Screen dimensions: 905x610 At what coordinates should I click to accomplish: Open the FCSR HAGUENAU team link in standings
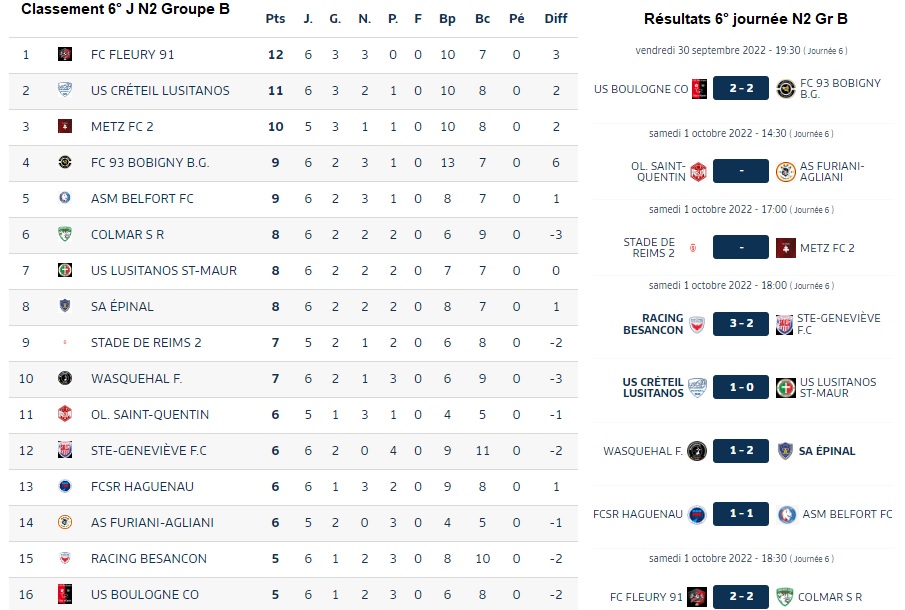click(x=142, y=486)
